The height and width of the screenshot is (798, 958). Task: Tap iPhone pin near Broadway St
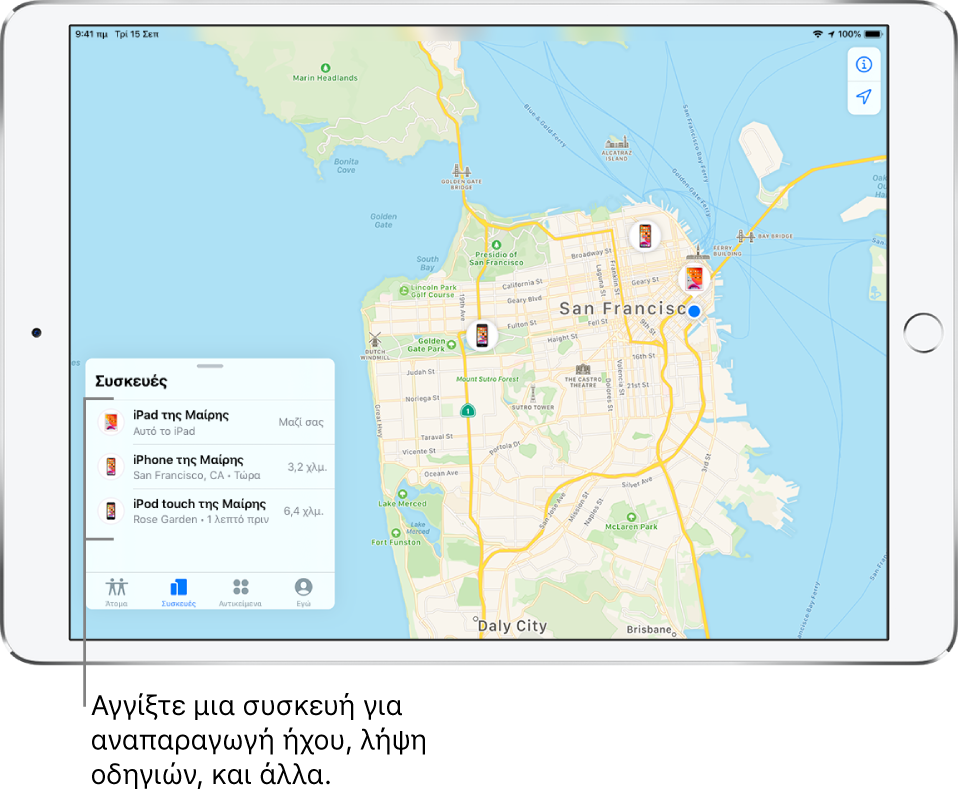[x=645, y=235]
